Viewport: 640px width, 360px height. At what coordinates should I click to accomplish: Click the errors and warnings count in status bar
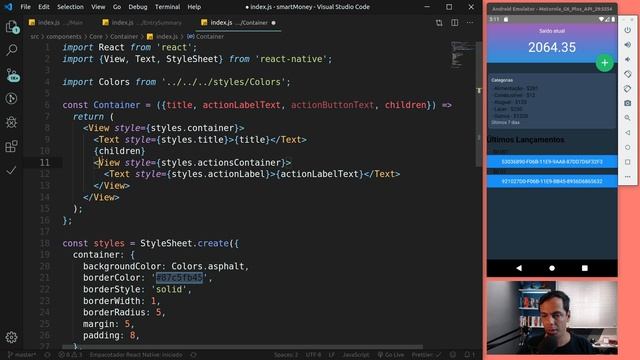(70, 355)
